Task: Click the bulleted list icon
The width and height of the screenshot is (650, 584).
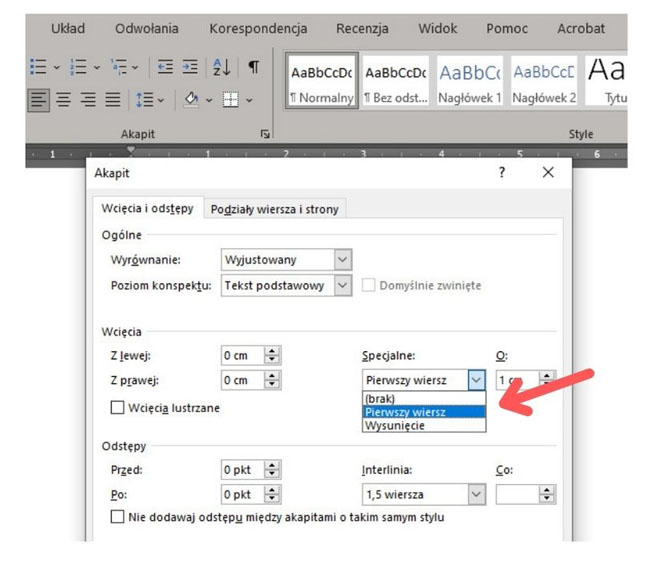Action: [38, 67]
